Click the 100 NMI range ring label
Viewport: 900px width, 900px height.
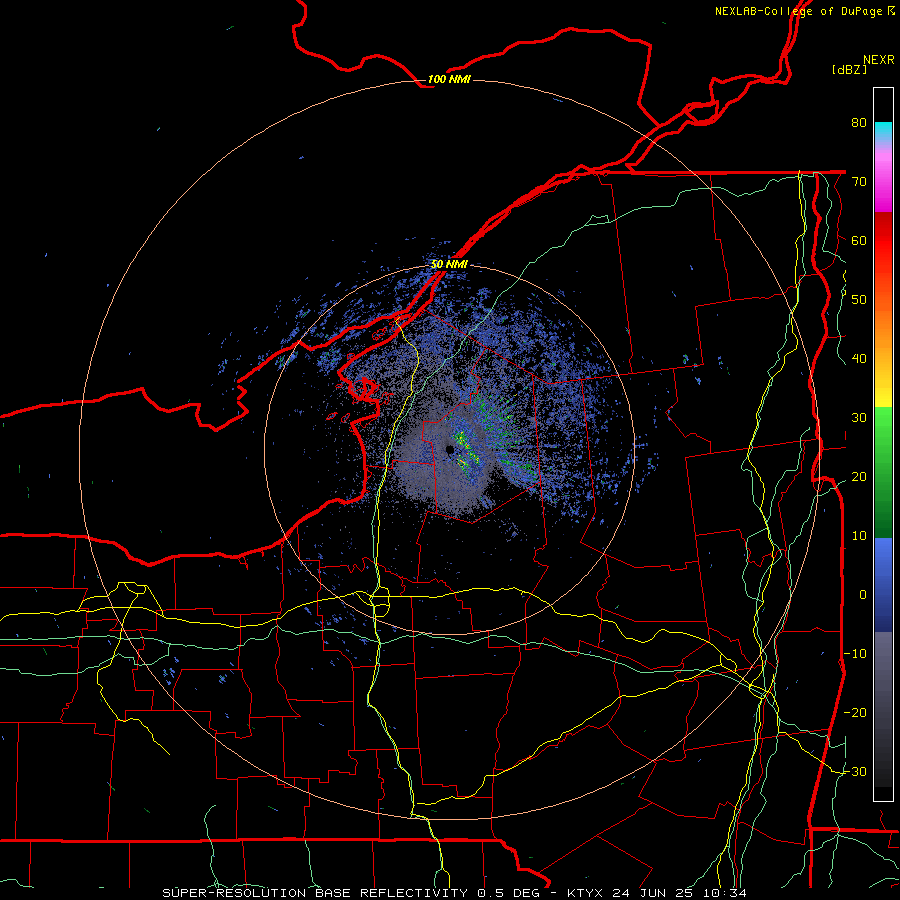pos(449,79)
